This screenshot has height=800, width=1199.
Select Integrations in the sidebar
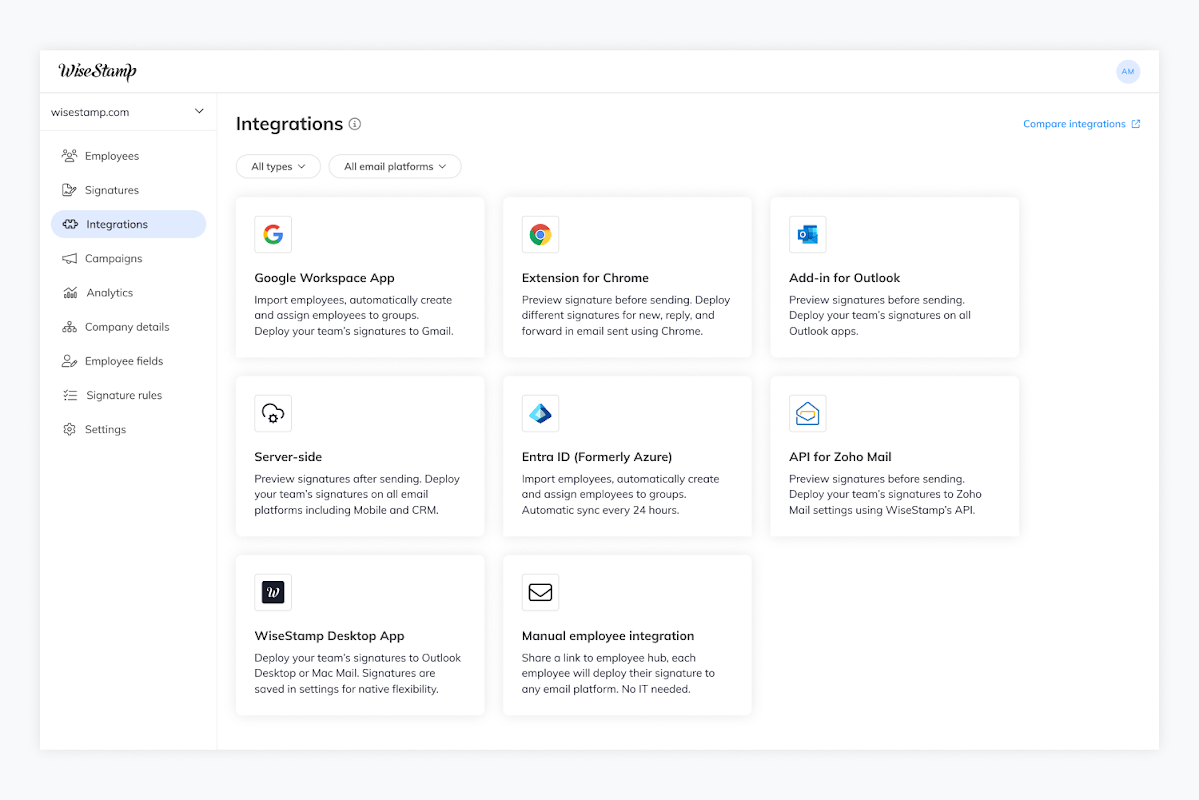(x=128, y=224)
